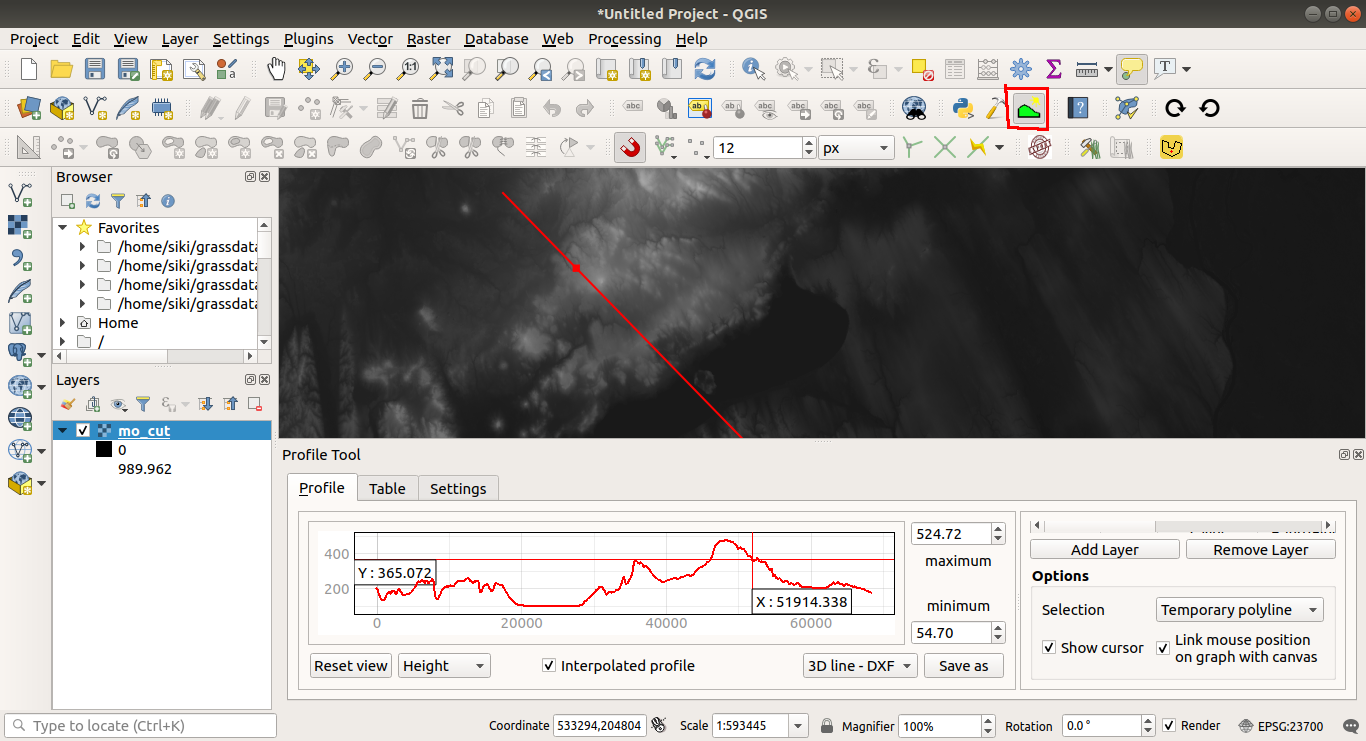Click the Undo arrow icon
The image size is (1366, 741).
552,108
